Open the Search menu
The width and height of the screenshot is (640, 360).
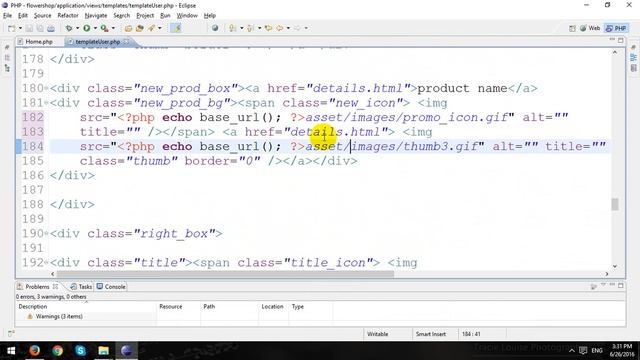click(122, 16)
